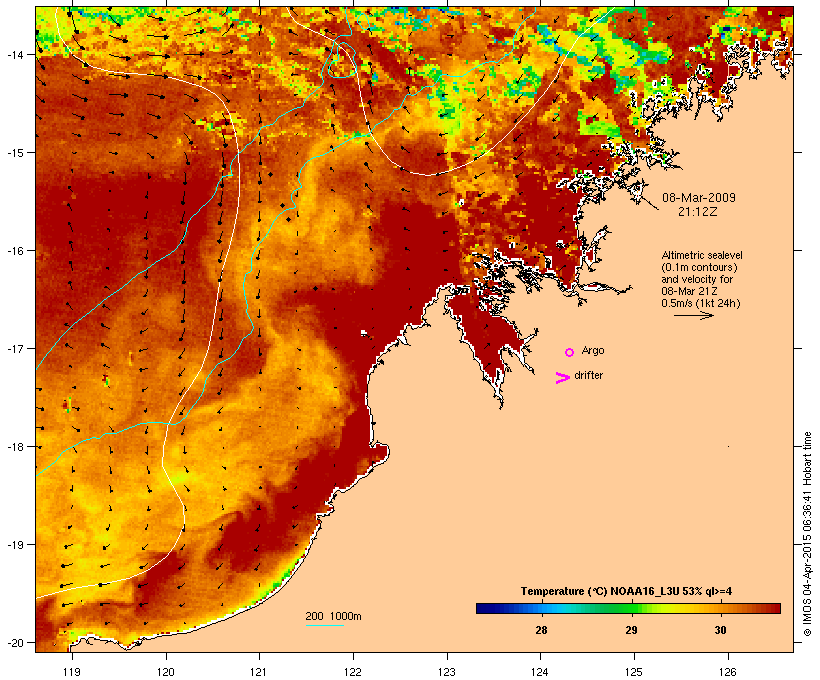Click the '0.5m/s (1kt 24h)' scale text
Image resolution: width=820 pixels, height=680 pixels.
pos(701,303)
